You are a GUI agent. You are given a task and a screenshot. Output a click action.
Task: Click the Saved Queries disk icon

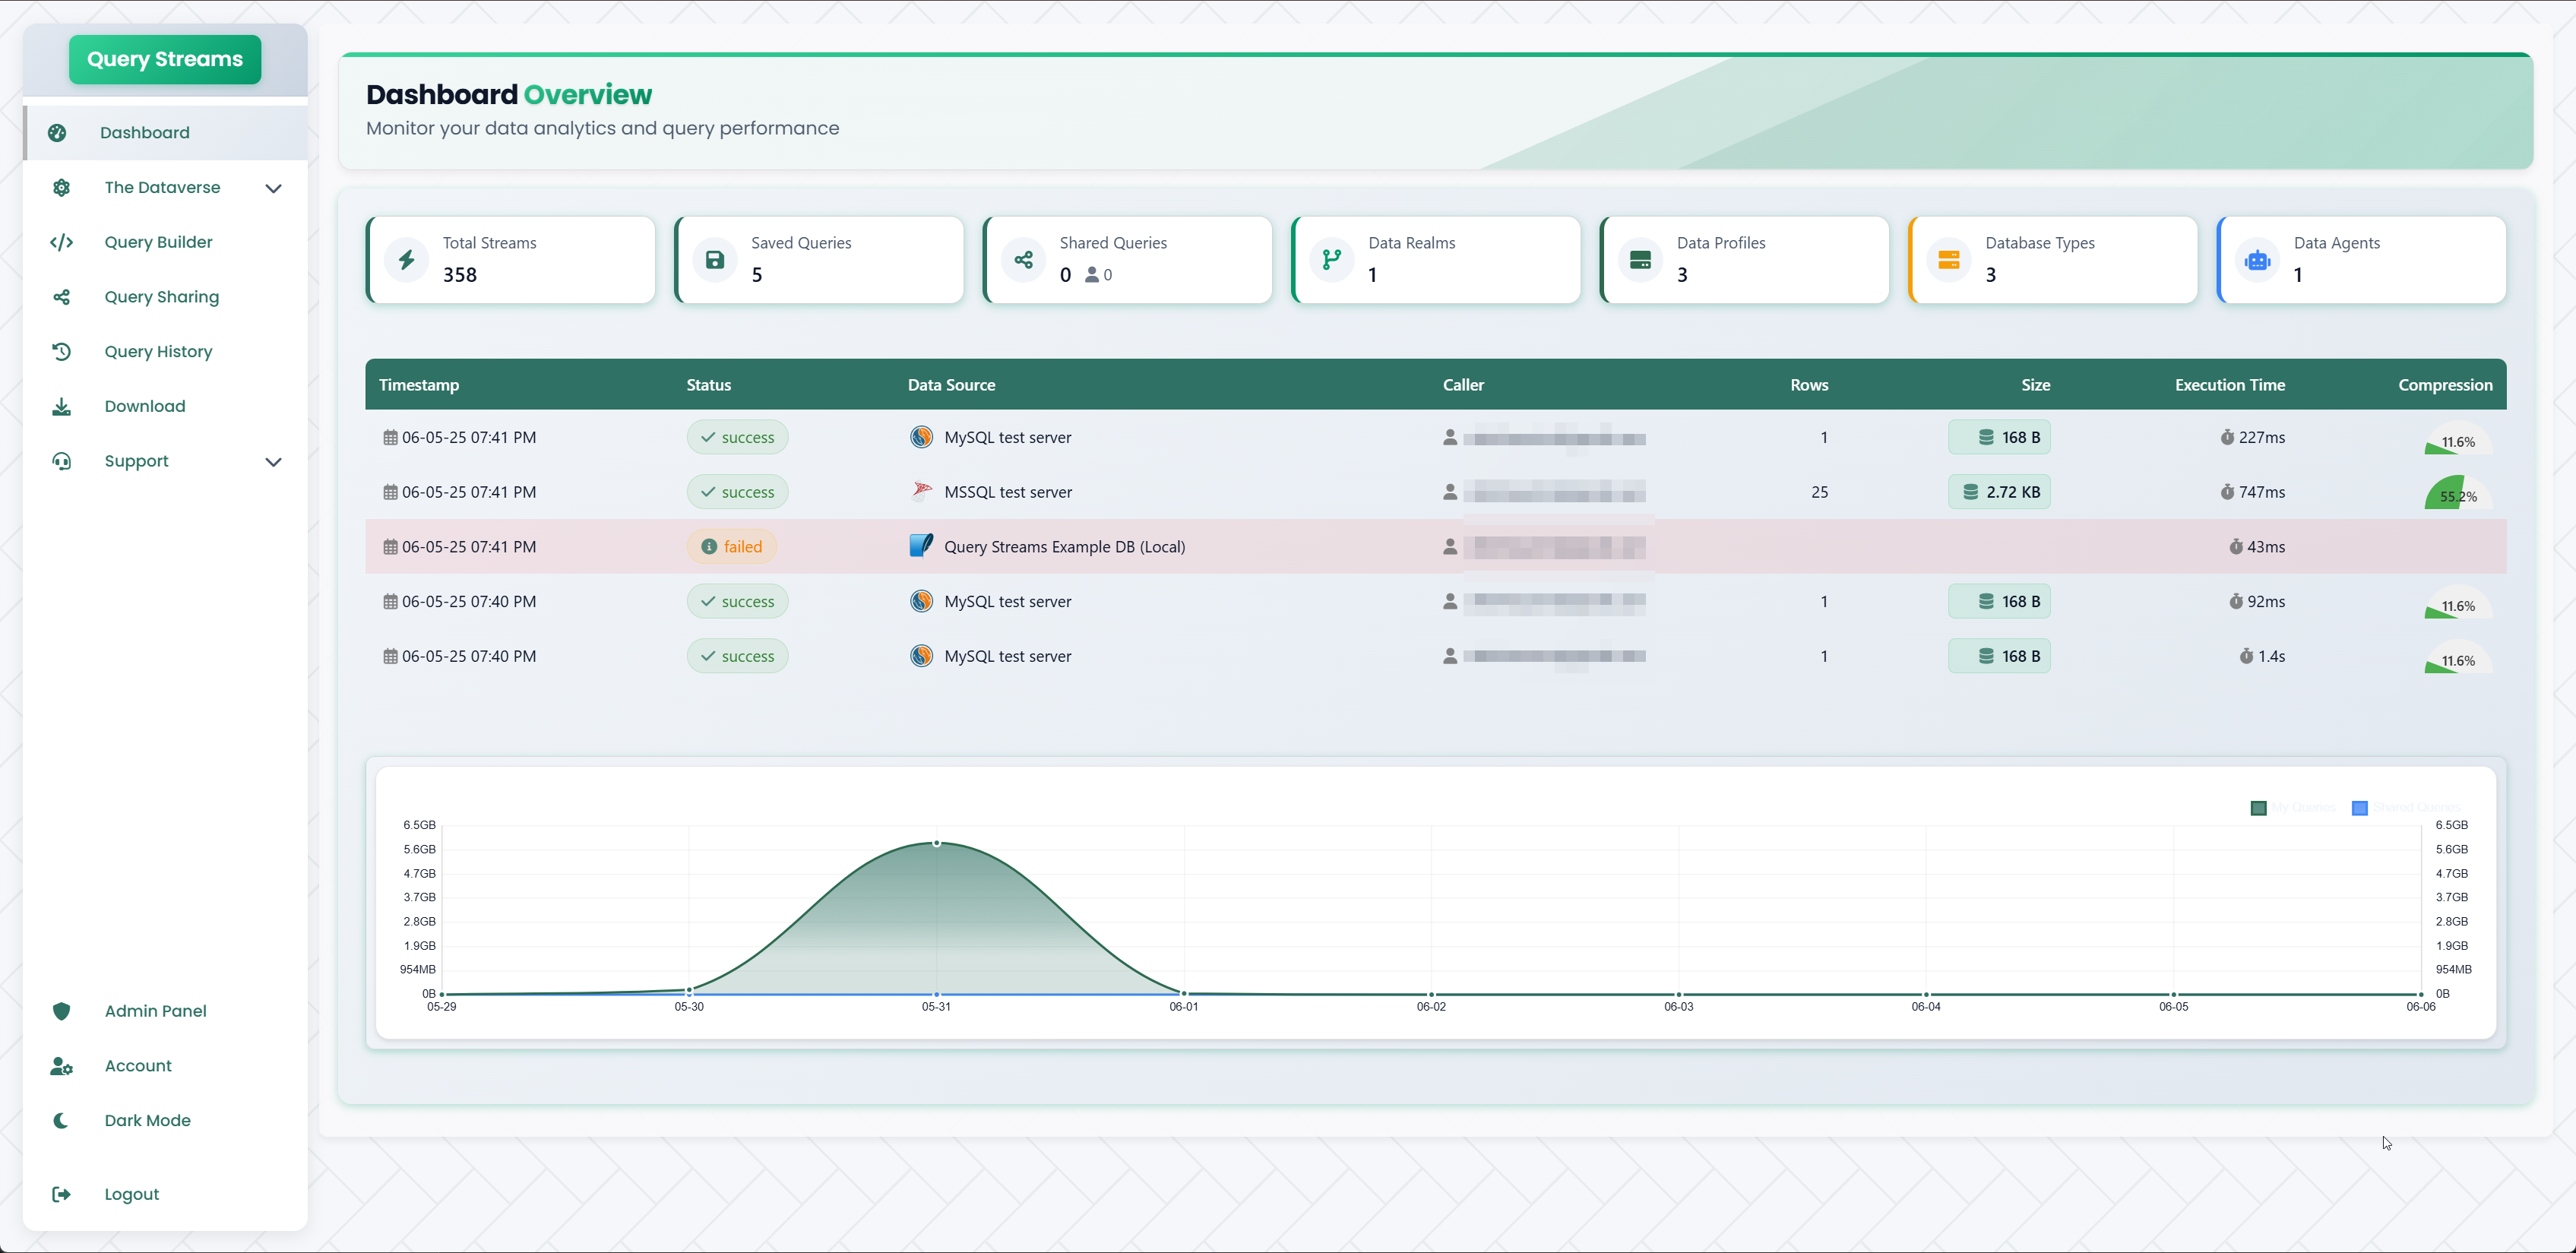point(714,260)
